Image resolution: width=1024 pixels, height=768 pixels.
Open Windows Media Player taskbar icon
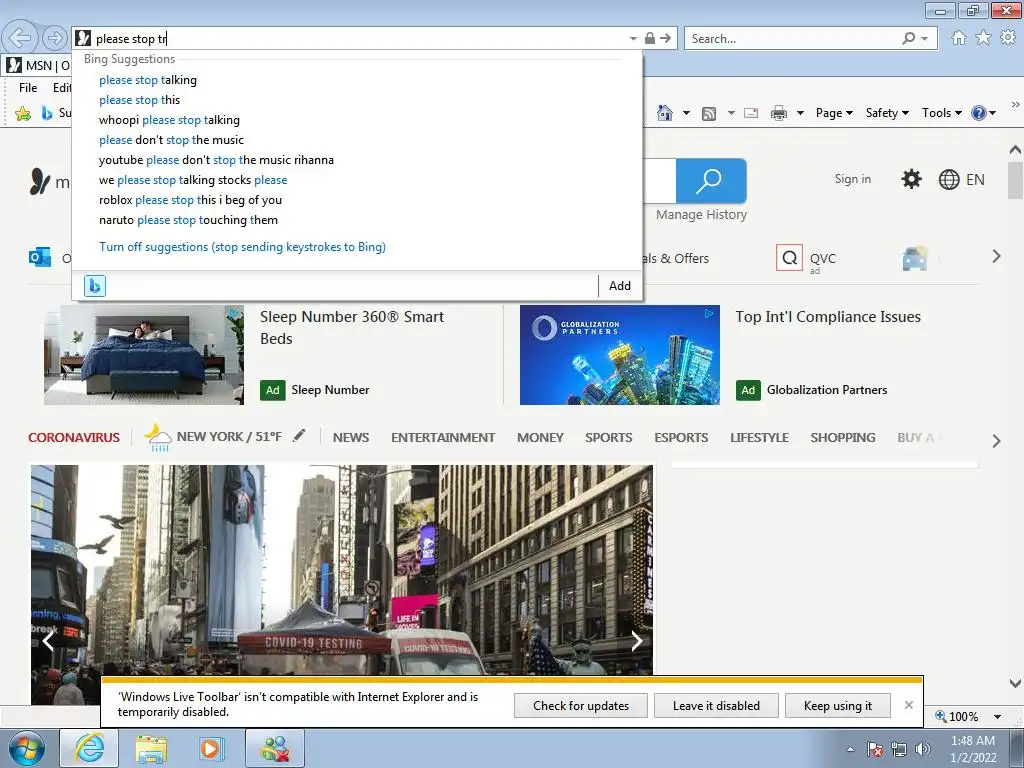[x=211, y=748]
